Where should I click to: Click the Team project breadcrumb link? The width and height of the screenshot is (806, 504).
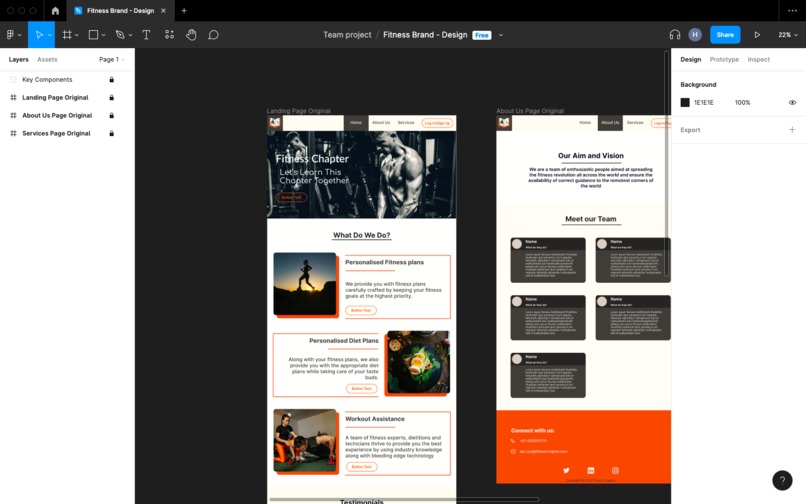tap(347, 34)
